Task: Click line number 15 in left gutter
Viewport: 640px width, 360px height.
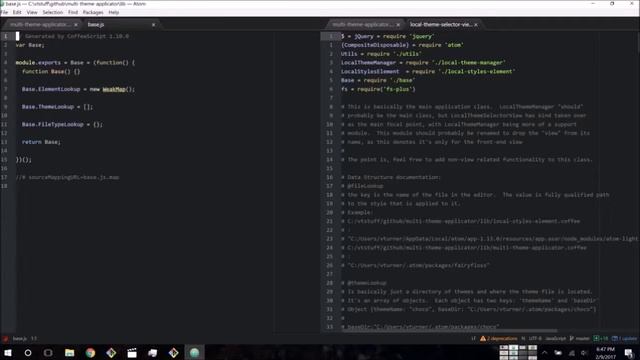Action: 4,160
